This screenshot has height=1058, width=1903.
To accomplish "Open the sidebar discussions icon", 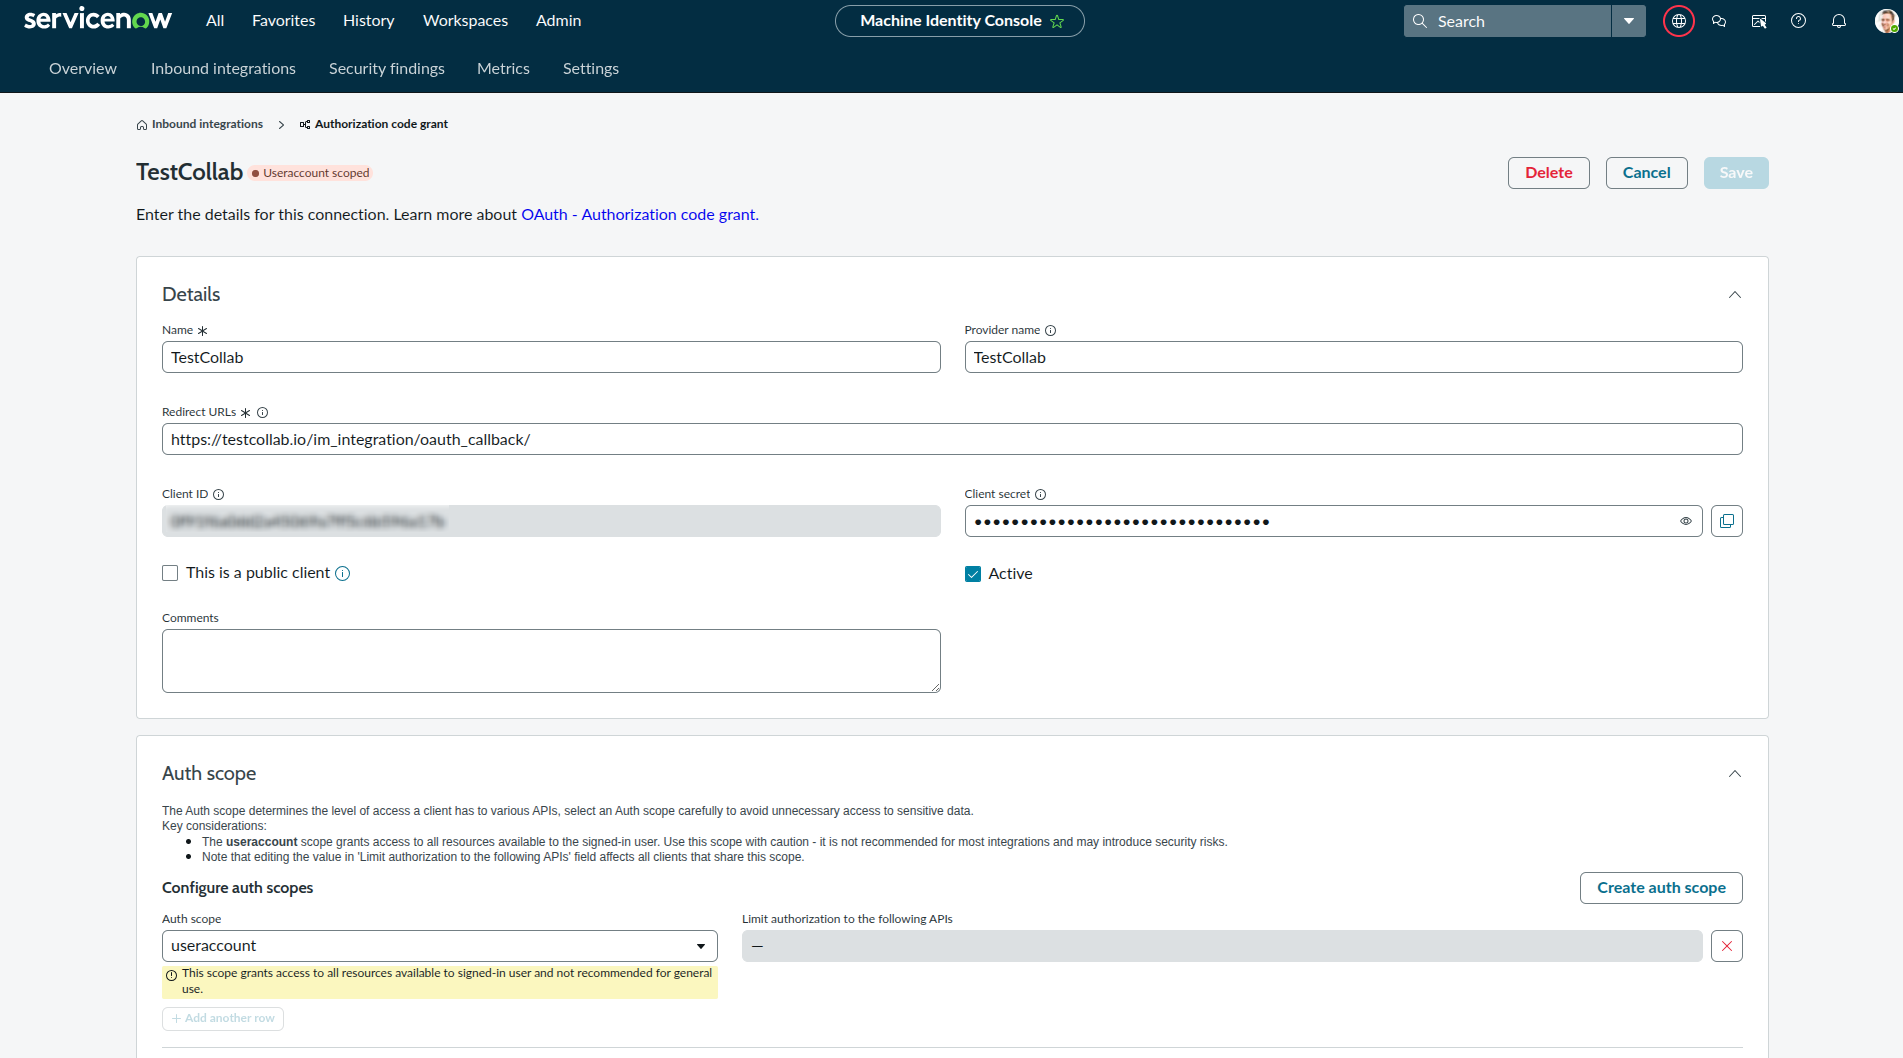I will click(1759, 21).
